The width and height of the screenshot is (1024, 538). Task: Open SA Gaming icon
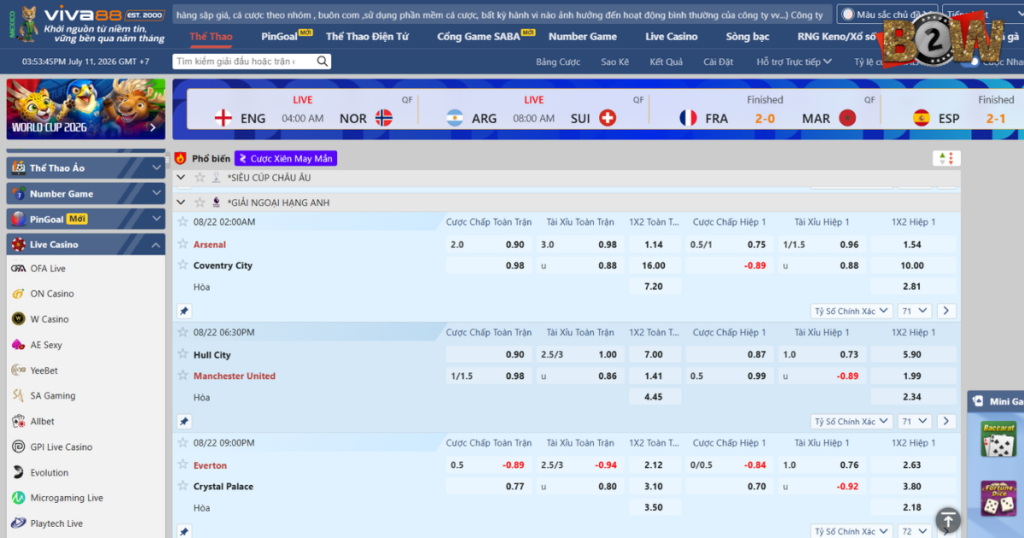click(18, 396)
